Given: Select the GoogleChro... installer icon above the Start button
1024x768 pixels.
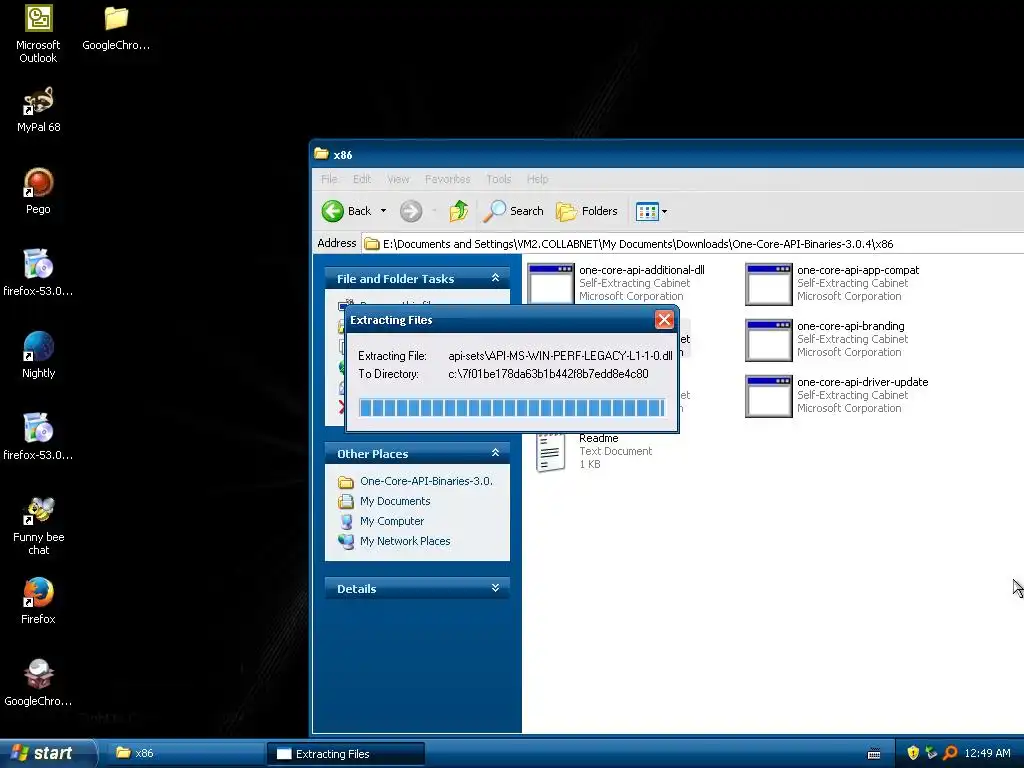Looking at the screenshot, I should click(38, 683).
